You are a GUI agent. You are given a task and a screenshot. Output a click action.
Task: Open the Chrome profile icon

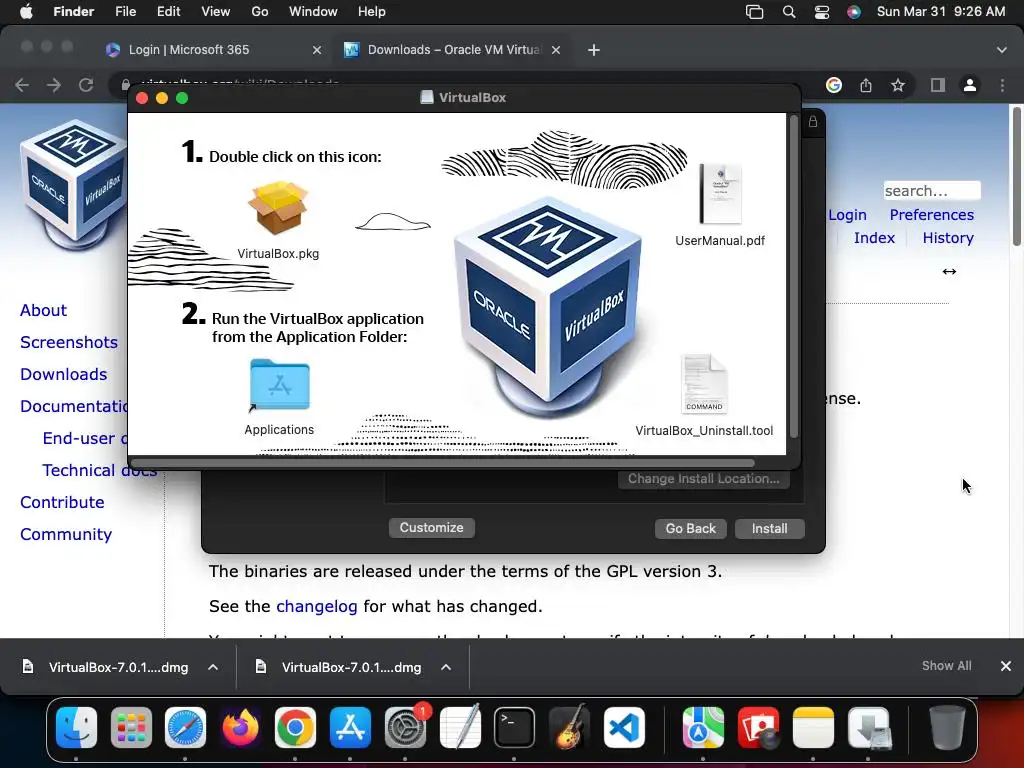970,85
